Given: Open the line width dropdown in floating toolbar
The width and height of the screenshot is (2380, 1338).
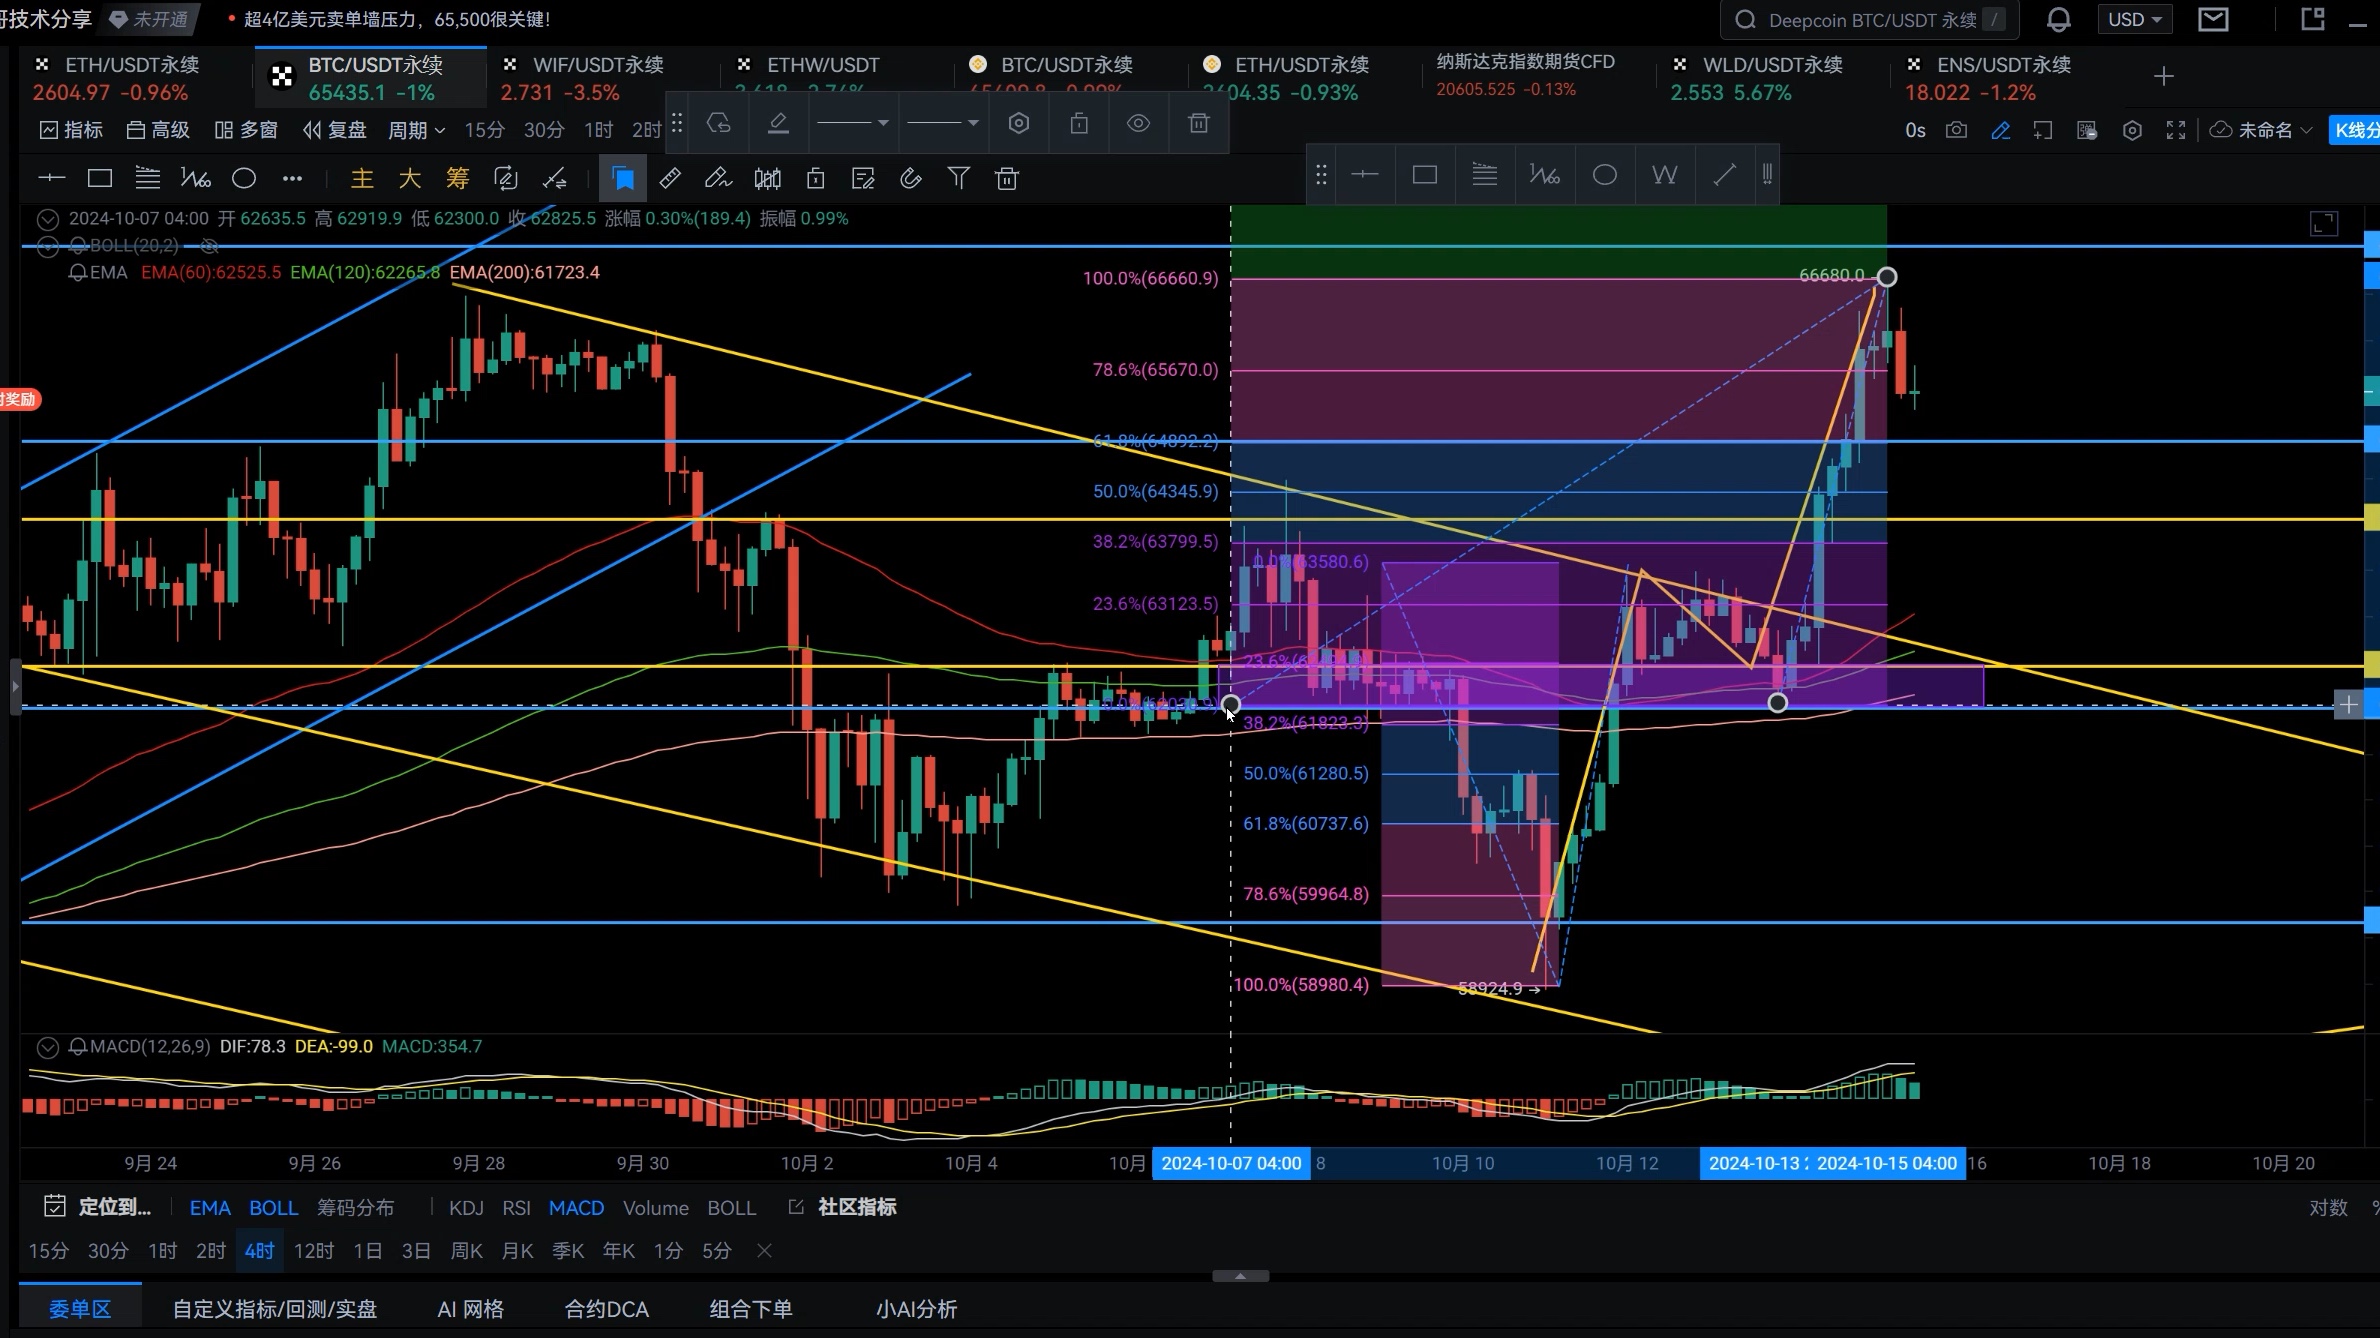Looking at the screenshot, I should coord(942,123).
